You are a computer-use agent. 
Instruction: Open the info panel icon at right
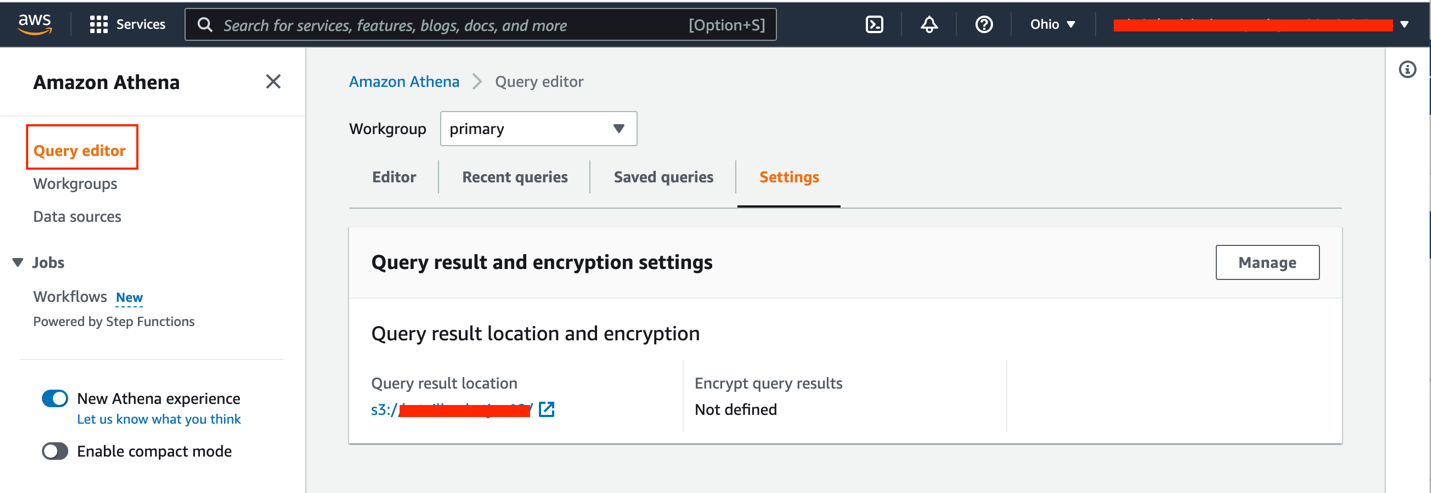(x=1407, y=69)
